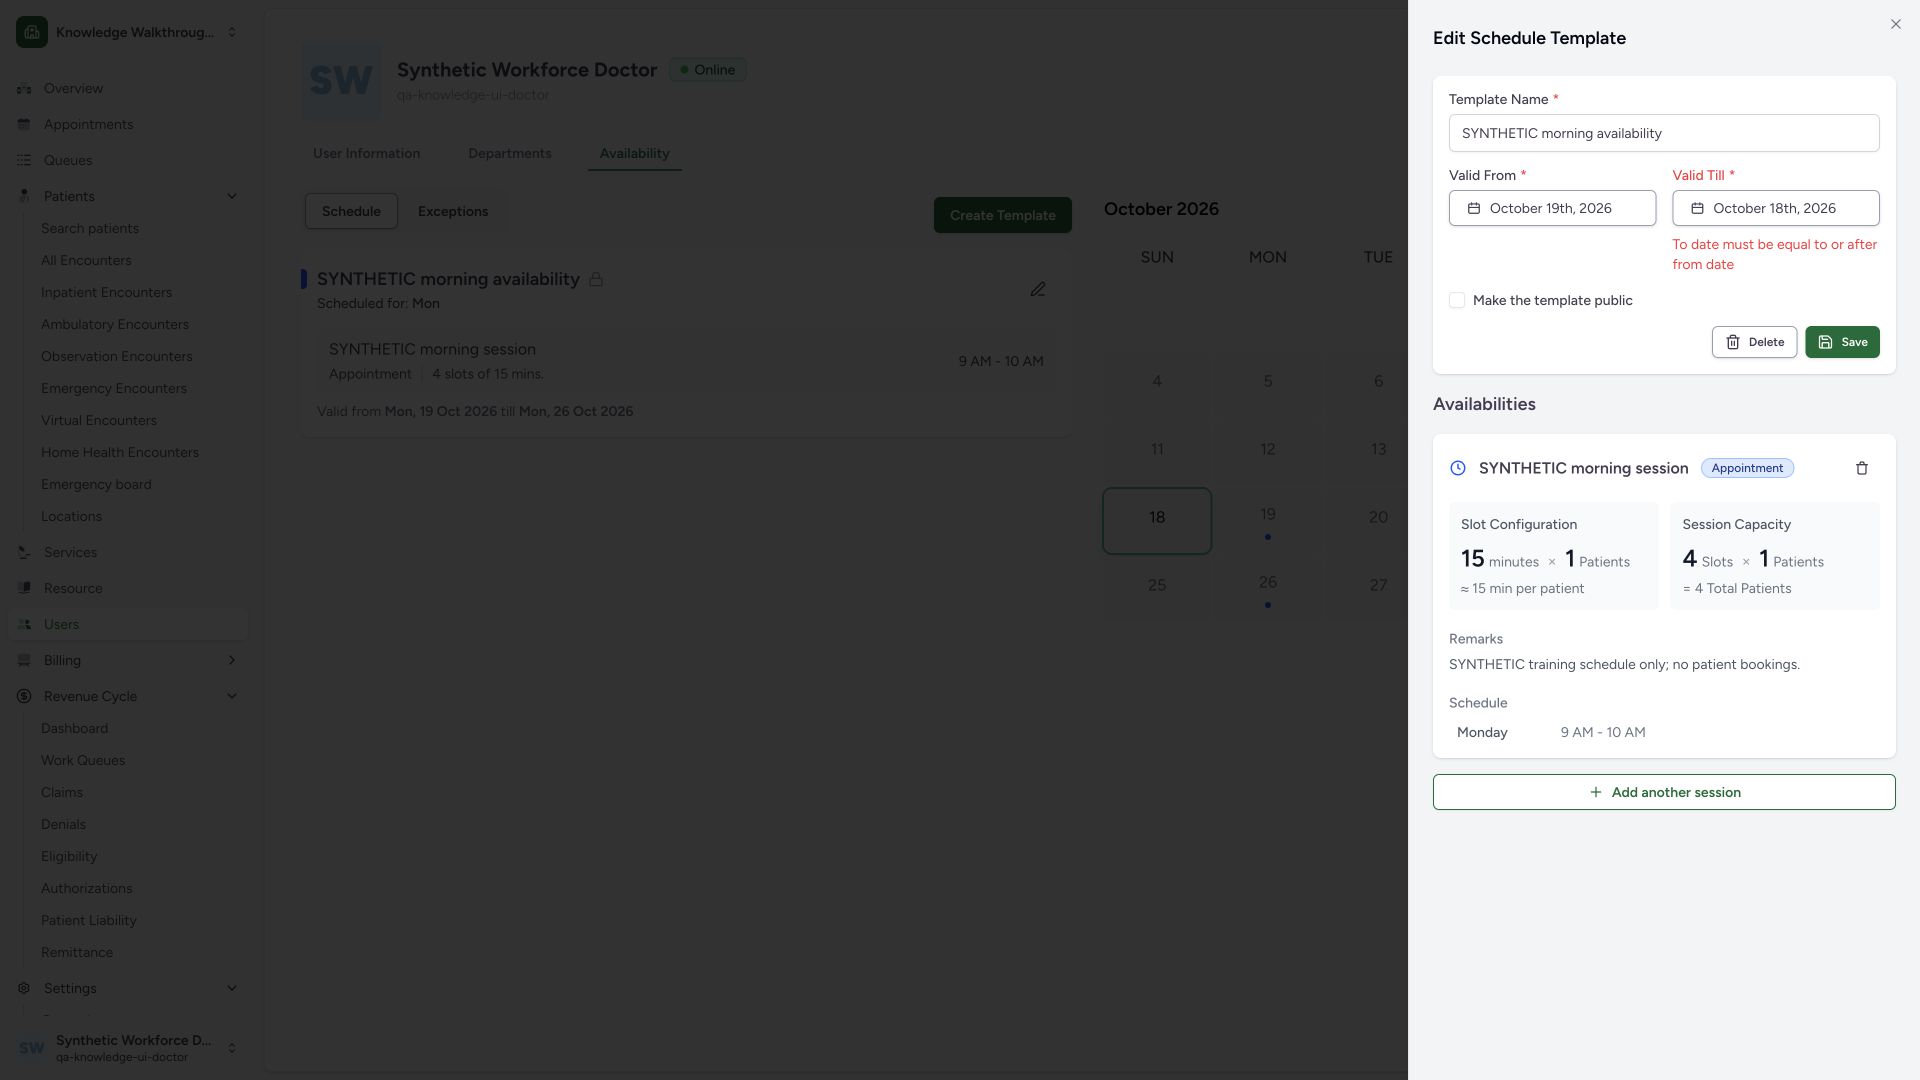Click the Queues list icon in sidebar
This screenshot has height=1080, width=1920.
pos(24,160)
